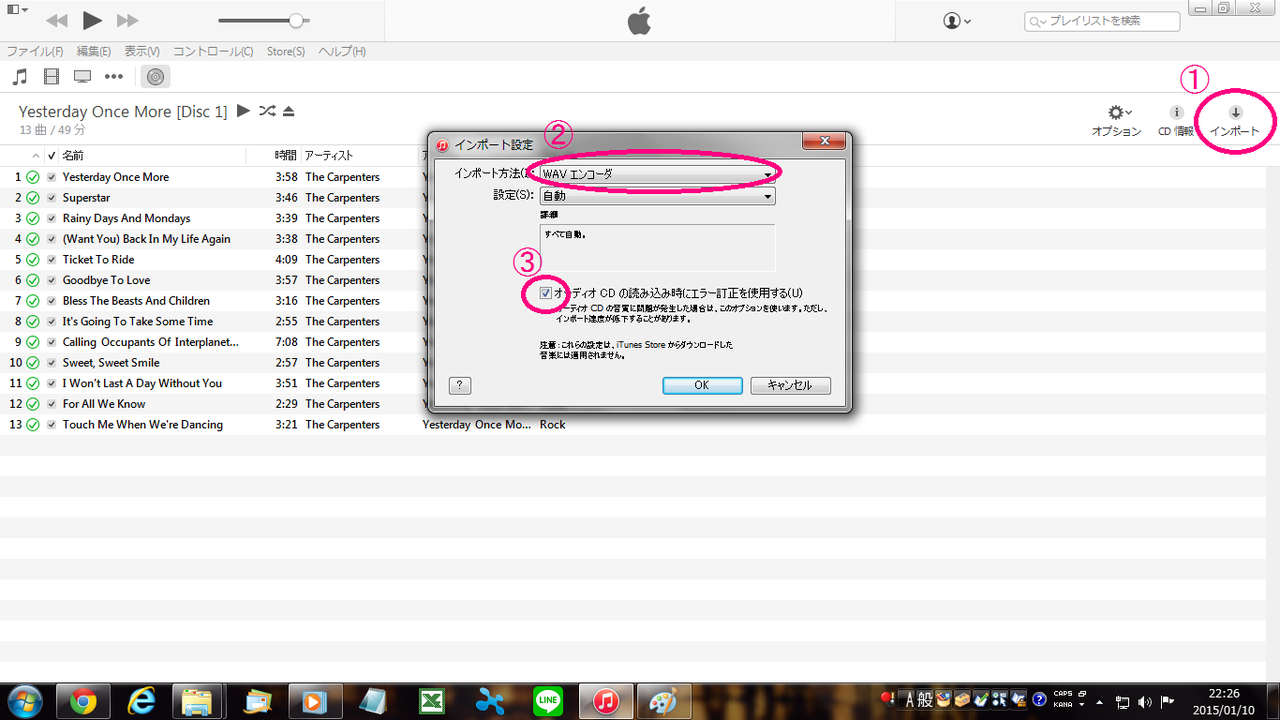Click the taskbar clock showing 22:26

click(x=1224, y=702)
